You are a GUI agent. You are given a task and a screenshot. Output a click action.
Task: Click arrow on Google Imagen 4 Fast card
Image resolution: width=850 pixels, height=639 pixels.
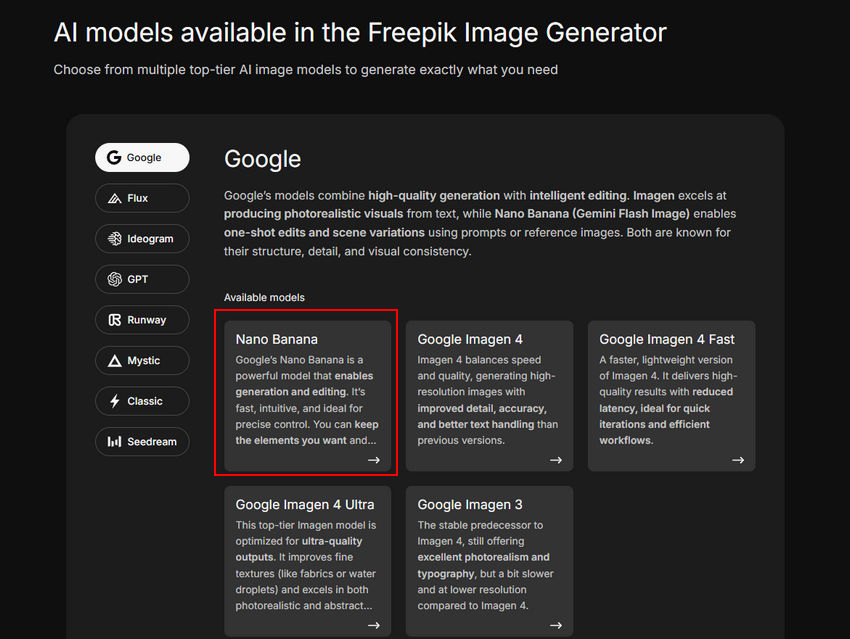[737, 460]
